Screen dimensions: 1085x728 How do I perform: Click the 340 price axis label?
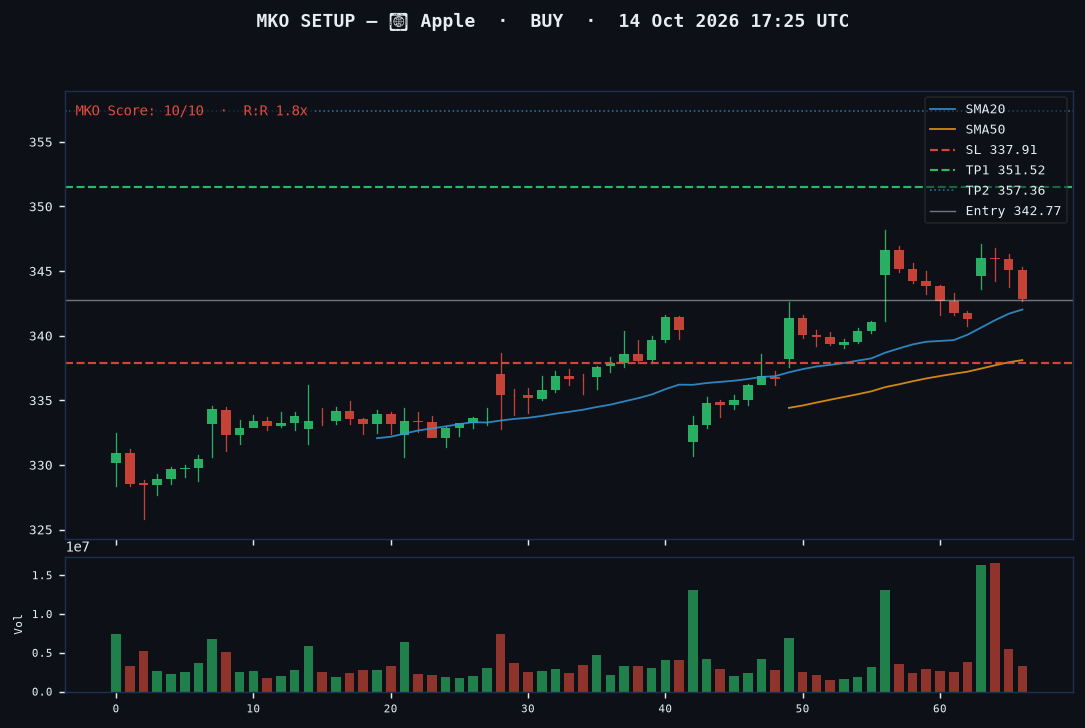tap(40, 336)
